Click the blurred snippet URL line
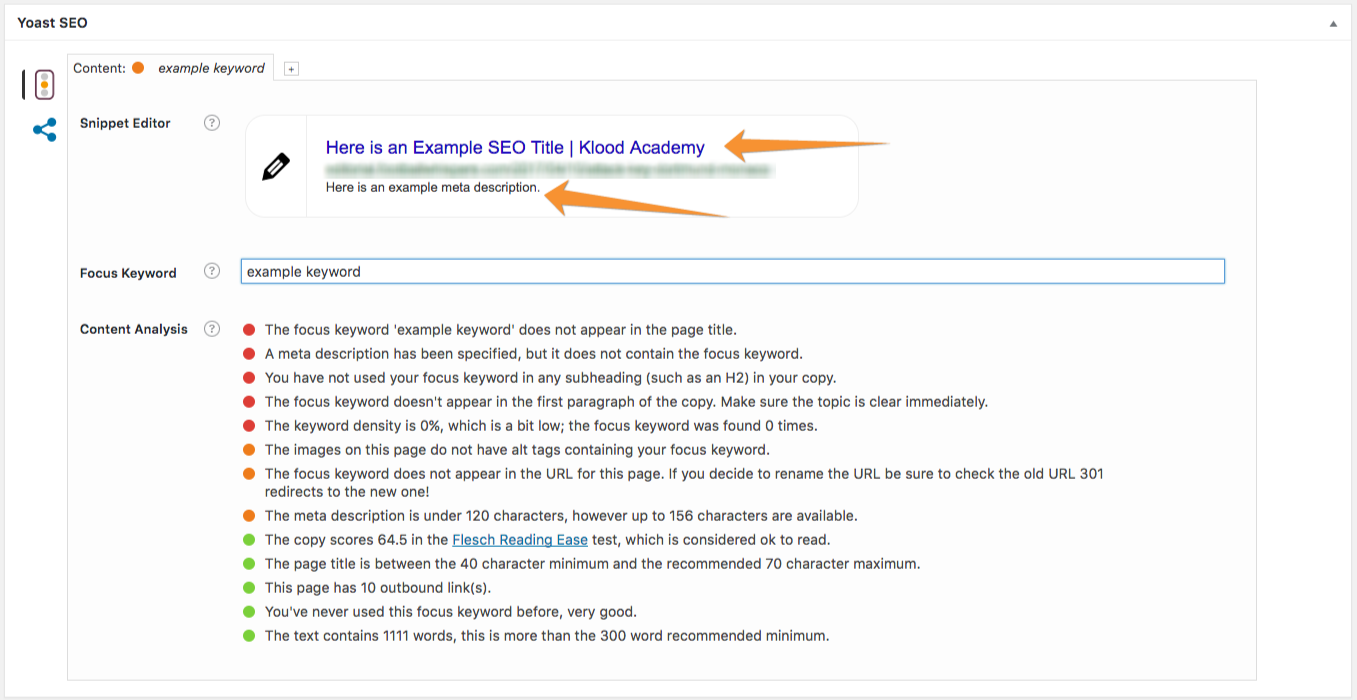 (x=550, y=171)
